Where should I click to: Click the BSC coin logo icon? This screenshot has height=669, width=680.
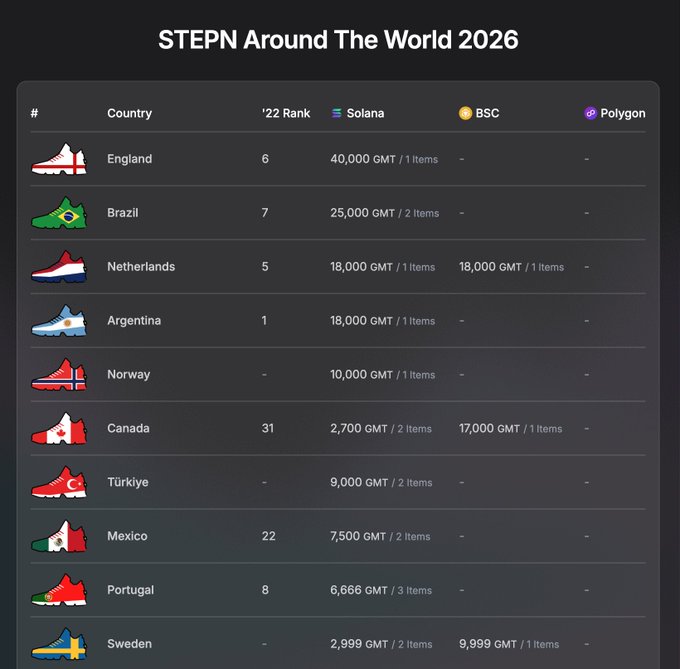click(x=465, y=113)
